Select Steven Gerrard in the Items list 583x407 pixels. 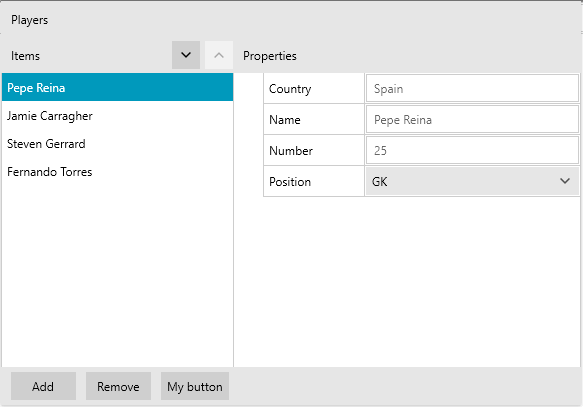click(x=117, y=143)
